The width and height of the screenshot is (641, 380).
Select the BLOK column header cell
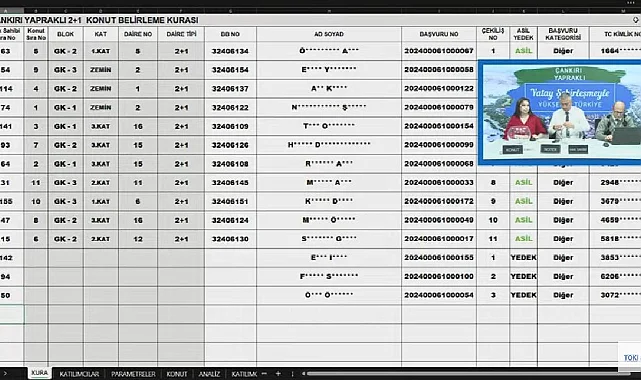65,34
